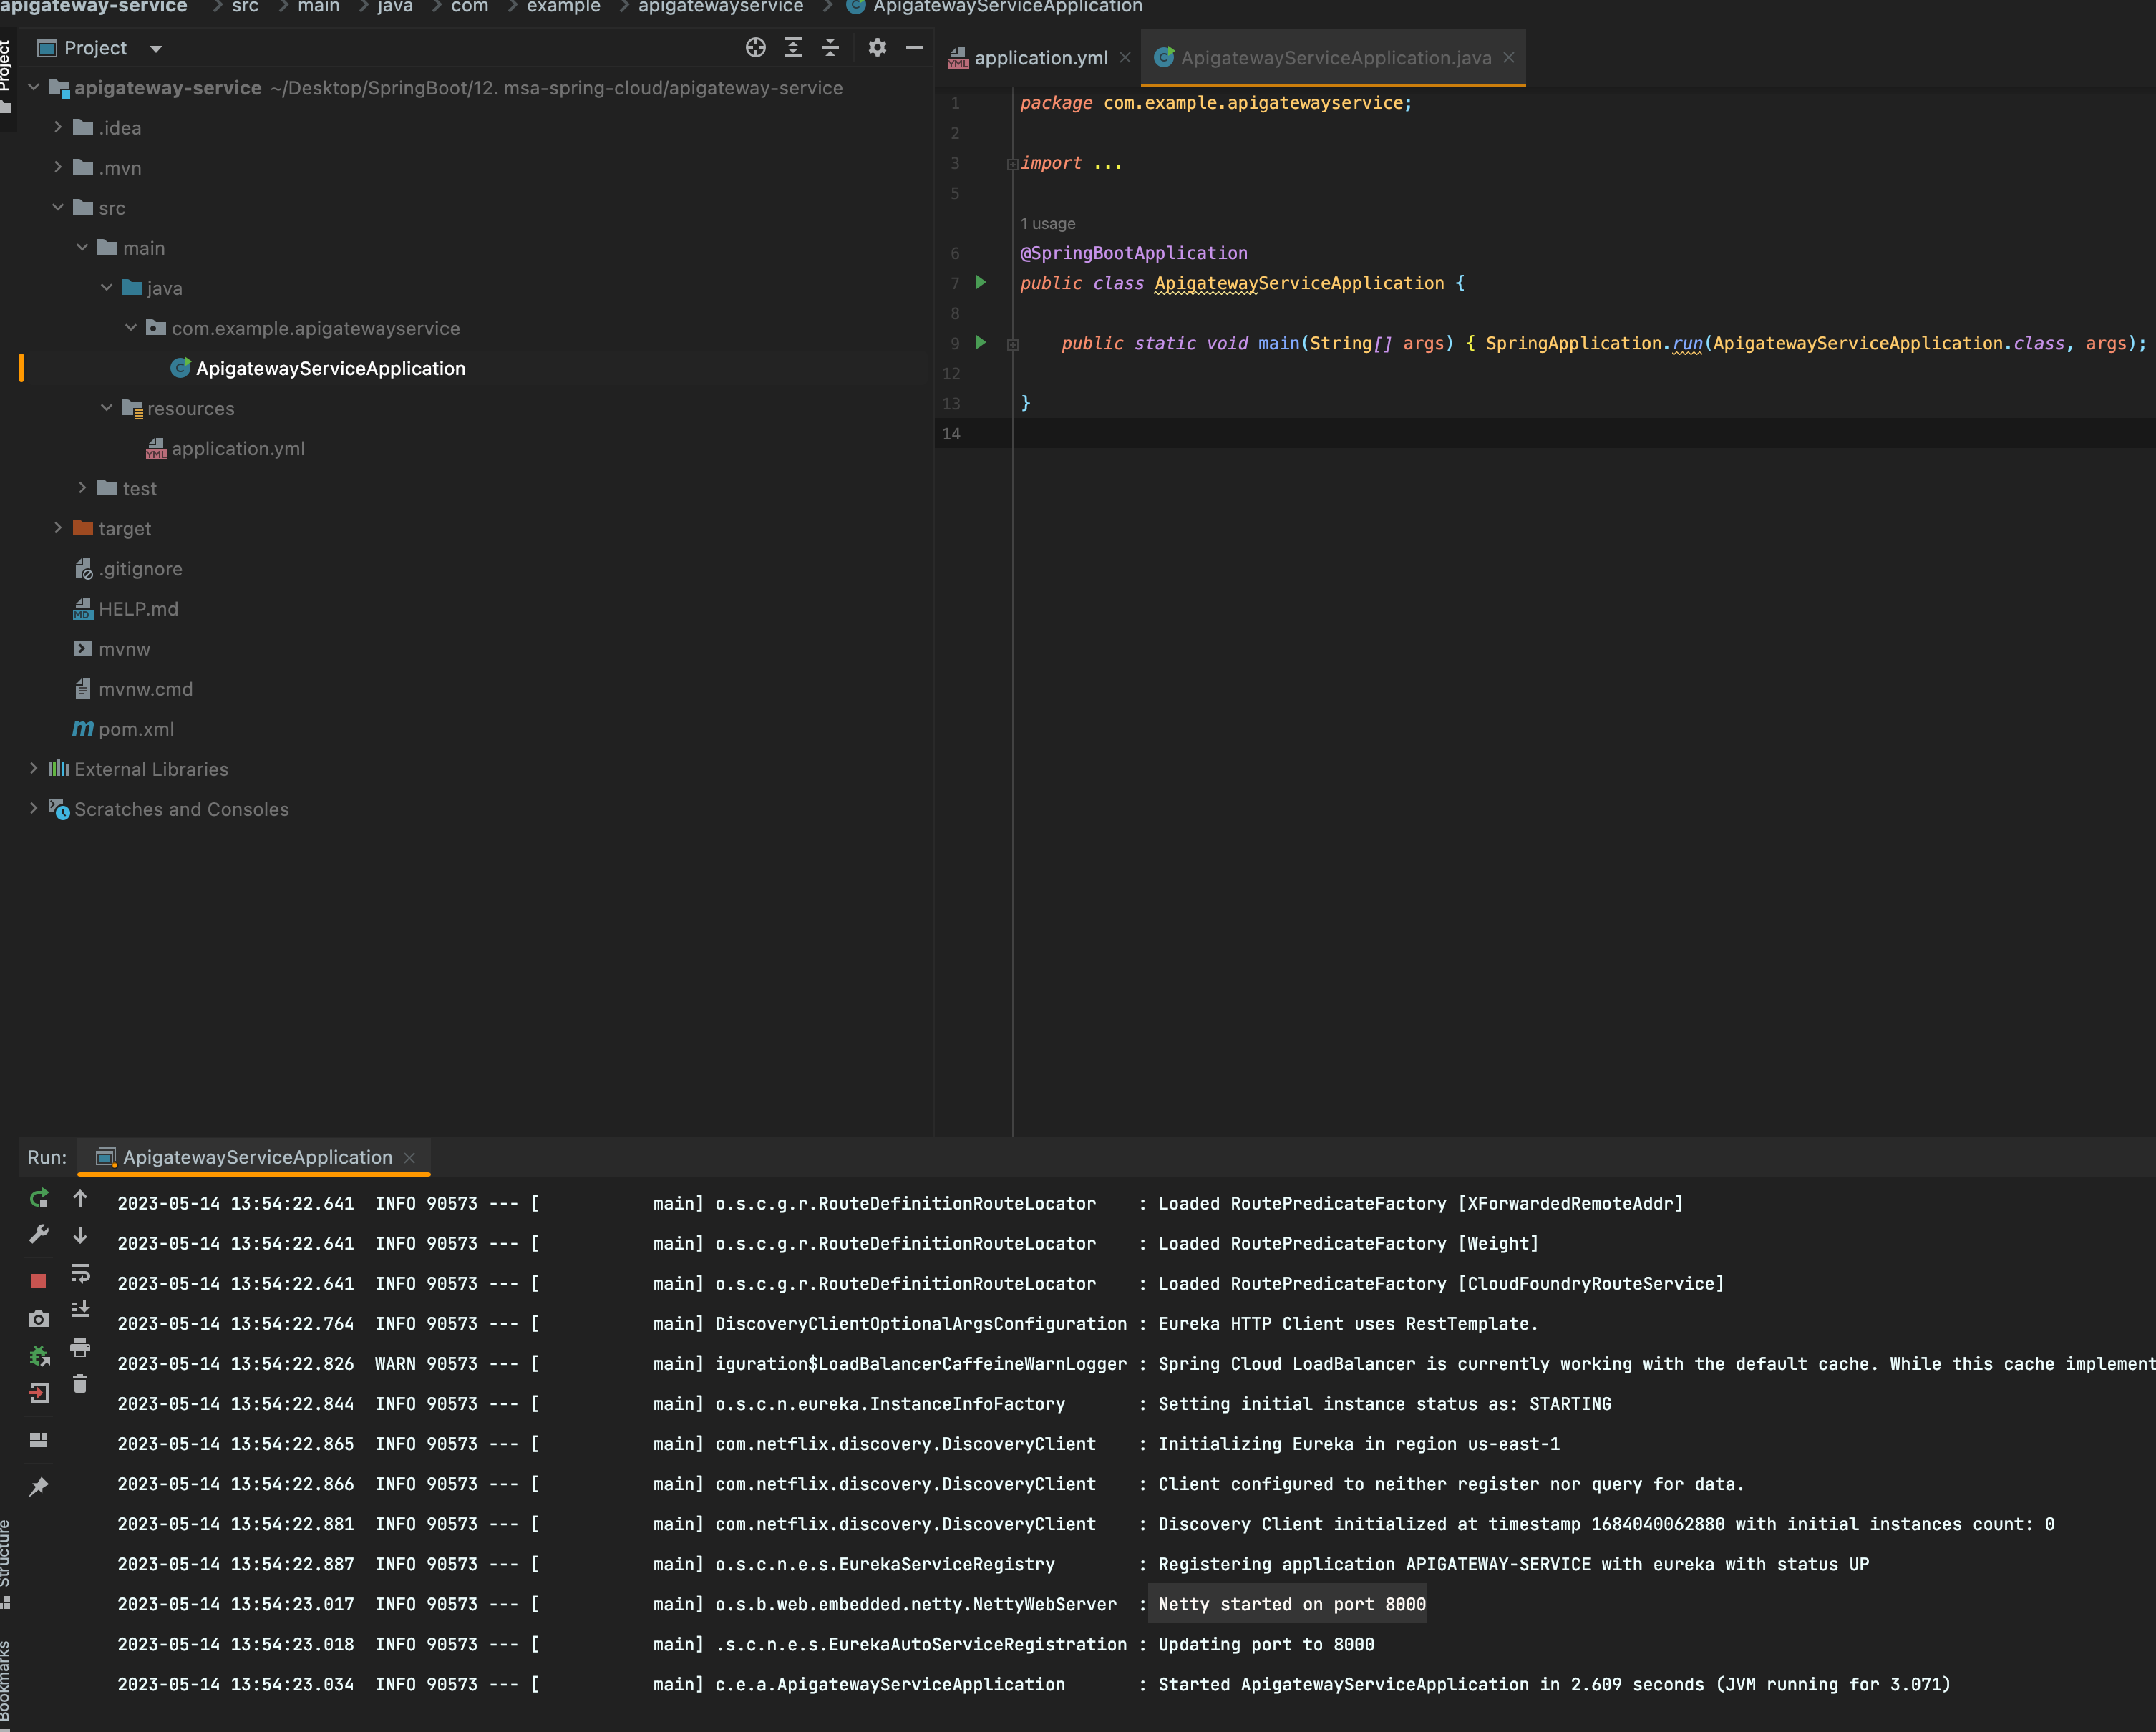Run main method from gutter arrow on line 9
This screenshot has height=1732, width=2156.
981,343
